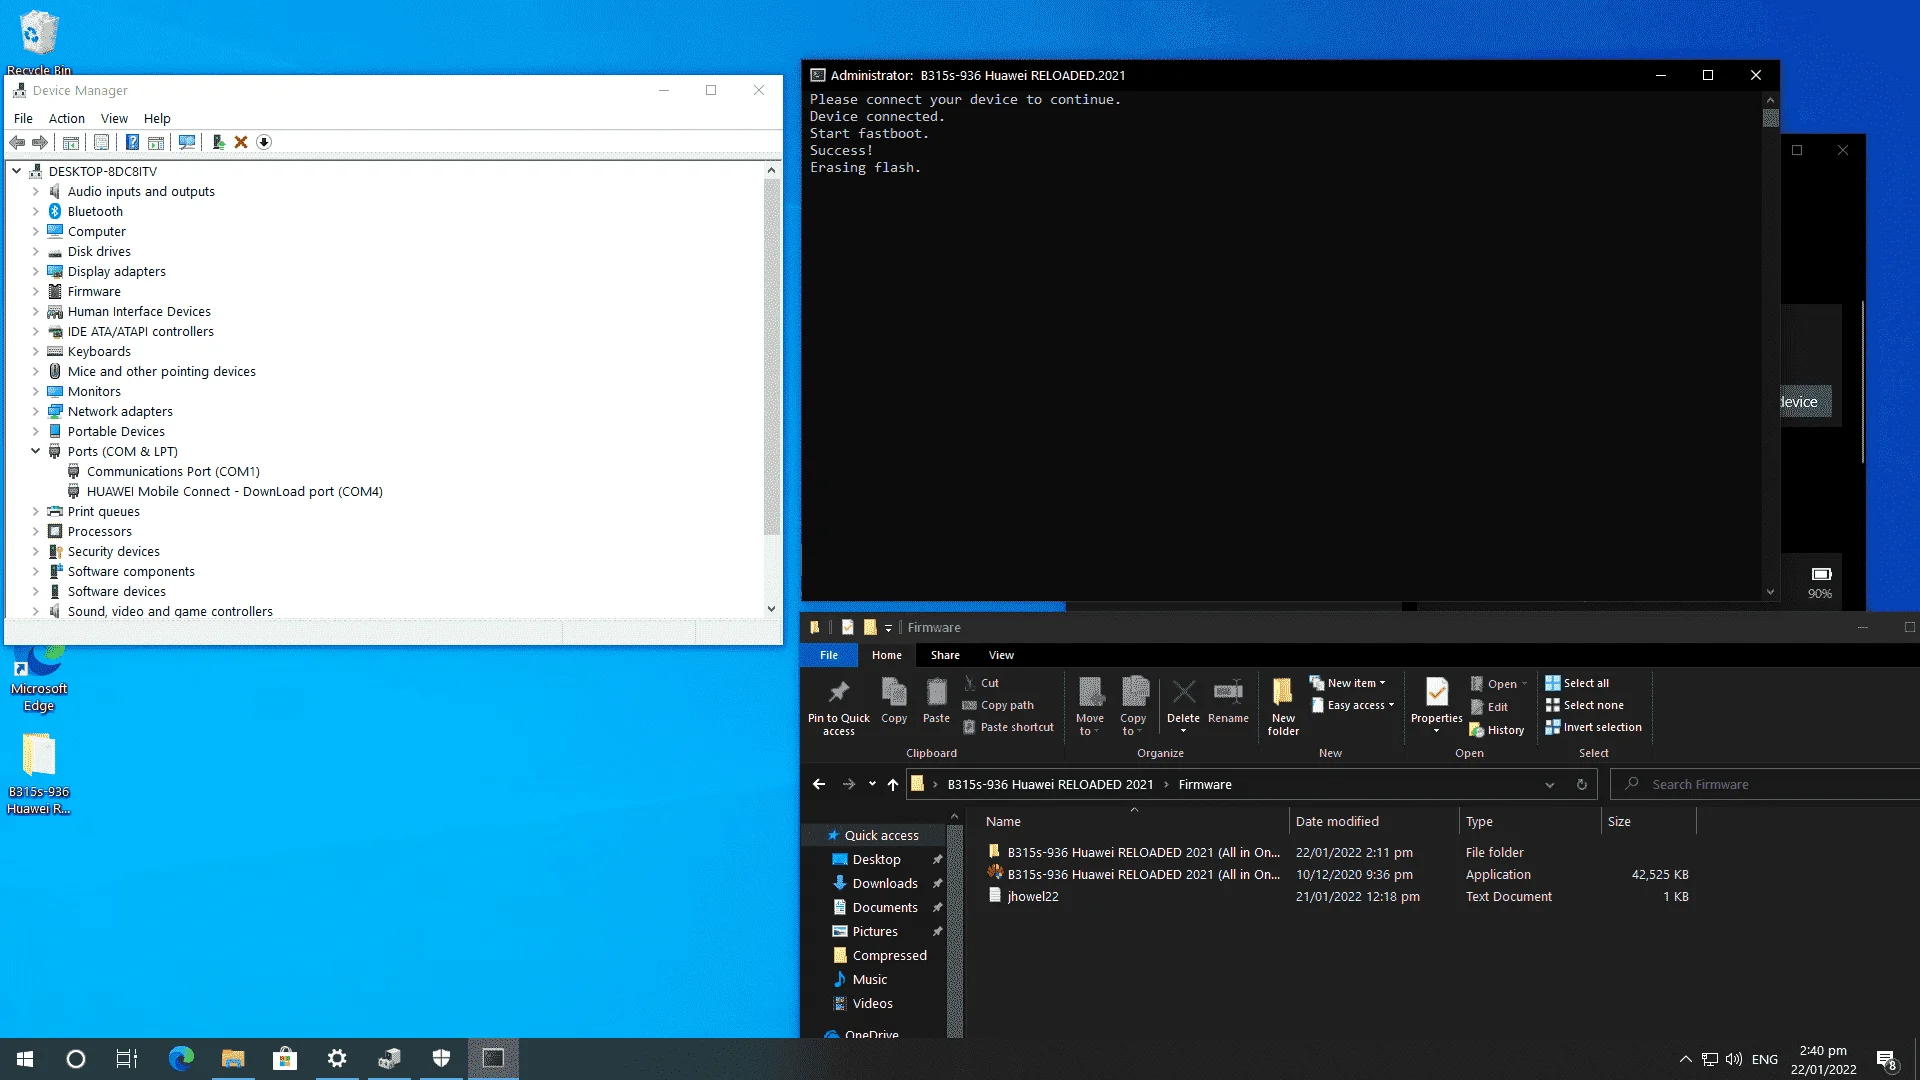Open File menu in Device Manager
The height and width of the screenshot is (1080, 1920).
click(x=23, y=118)
